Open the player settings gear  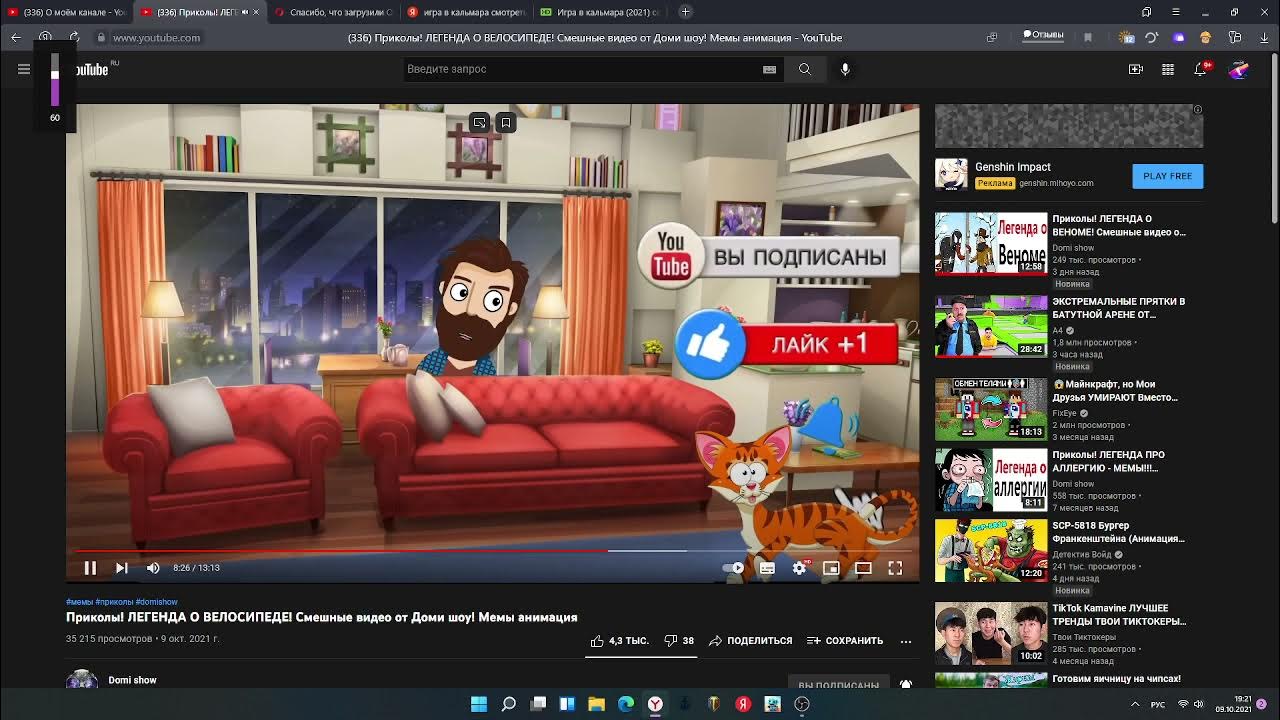[799, 568]
